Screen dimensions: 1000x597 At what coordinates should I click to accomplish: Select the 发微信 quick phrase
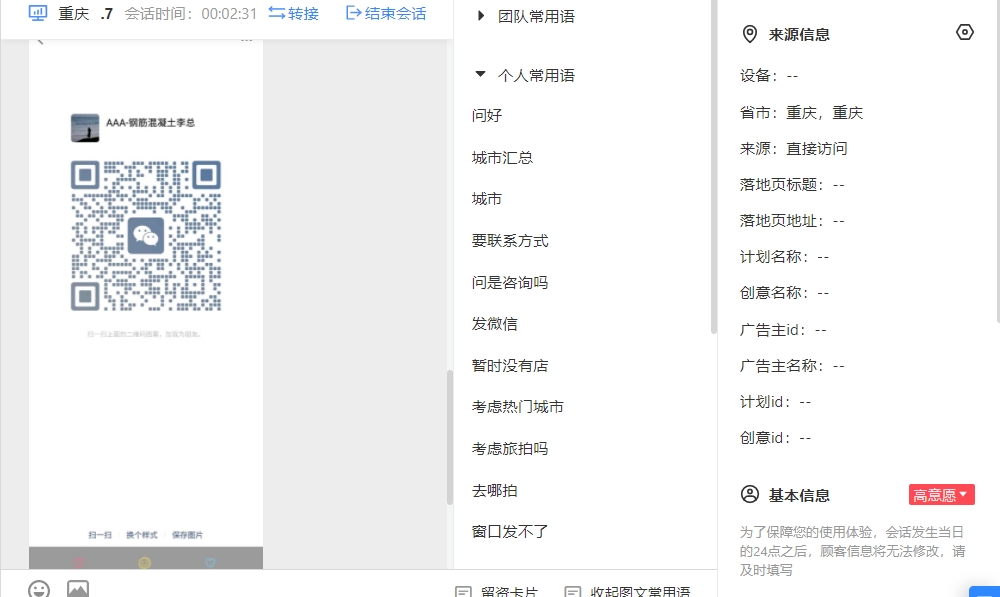pyautogui.click(x=495, y=324)
